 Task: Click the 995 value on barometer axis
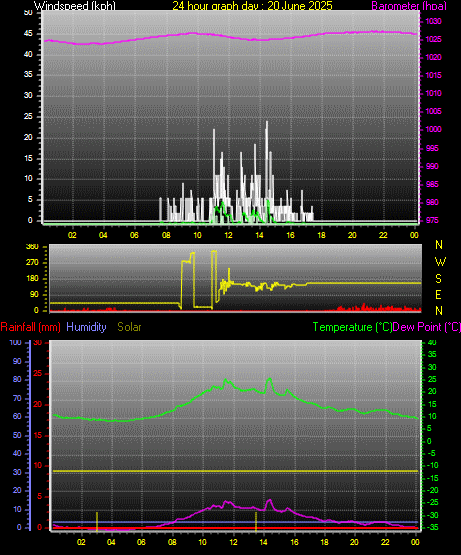coord(432,148)
